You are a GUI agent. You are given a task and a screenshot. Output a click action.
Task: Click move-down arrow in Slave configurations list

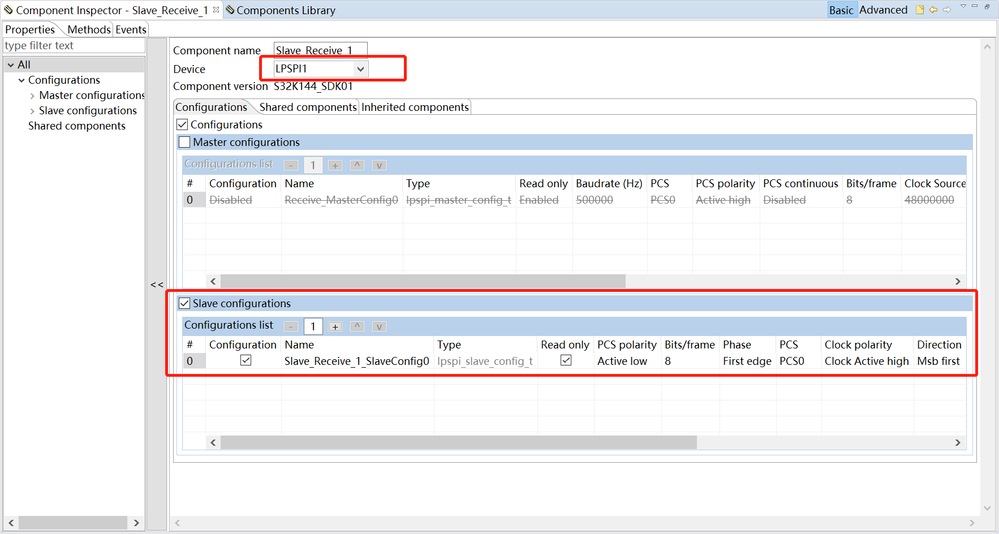click(x=379, y=326)
